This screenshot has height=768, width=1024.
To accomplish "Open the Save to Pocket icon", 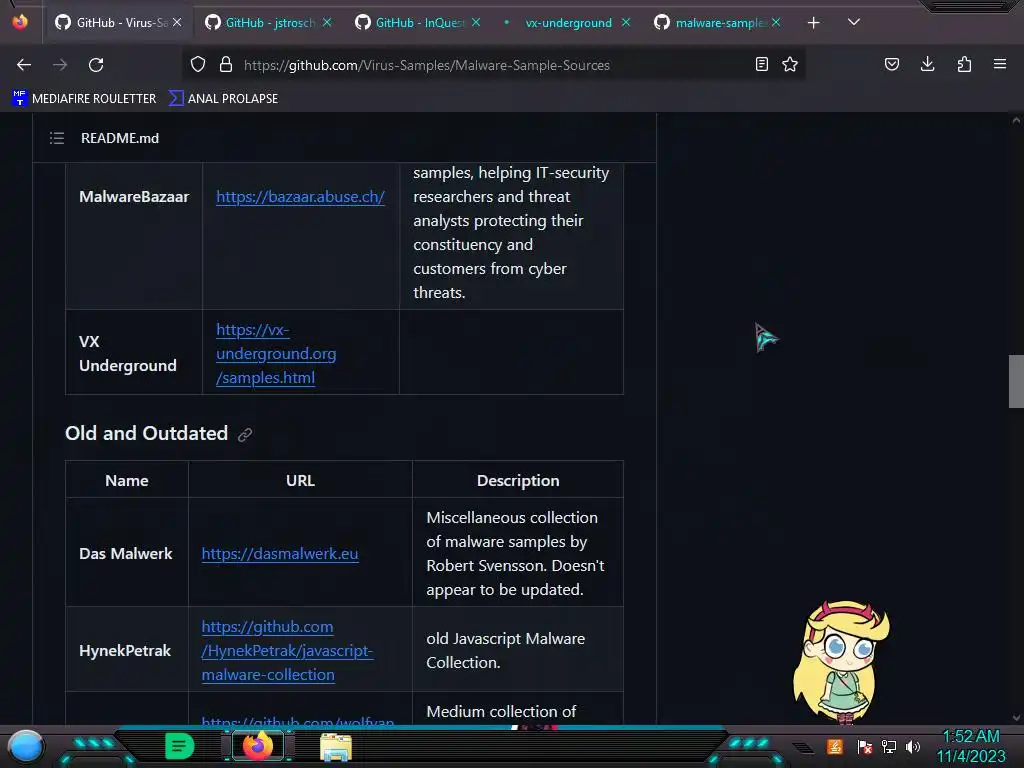I will coord(892,64).
